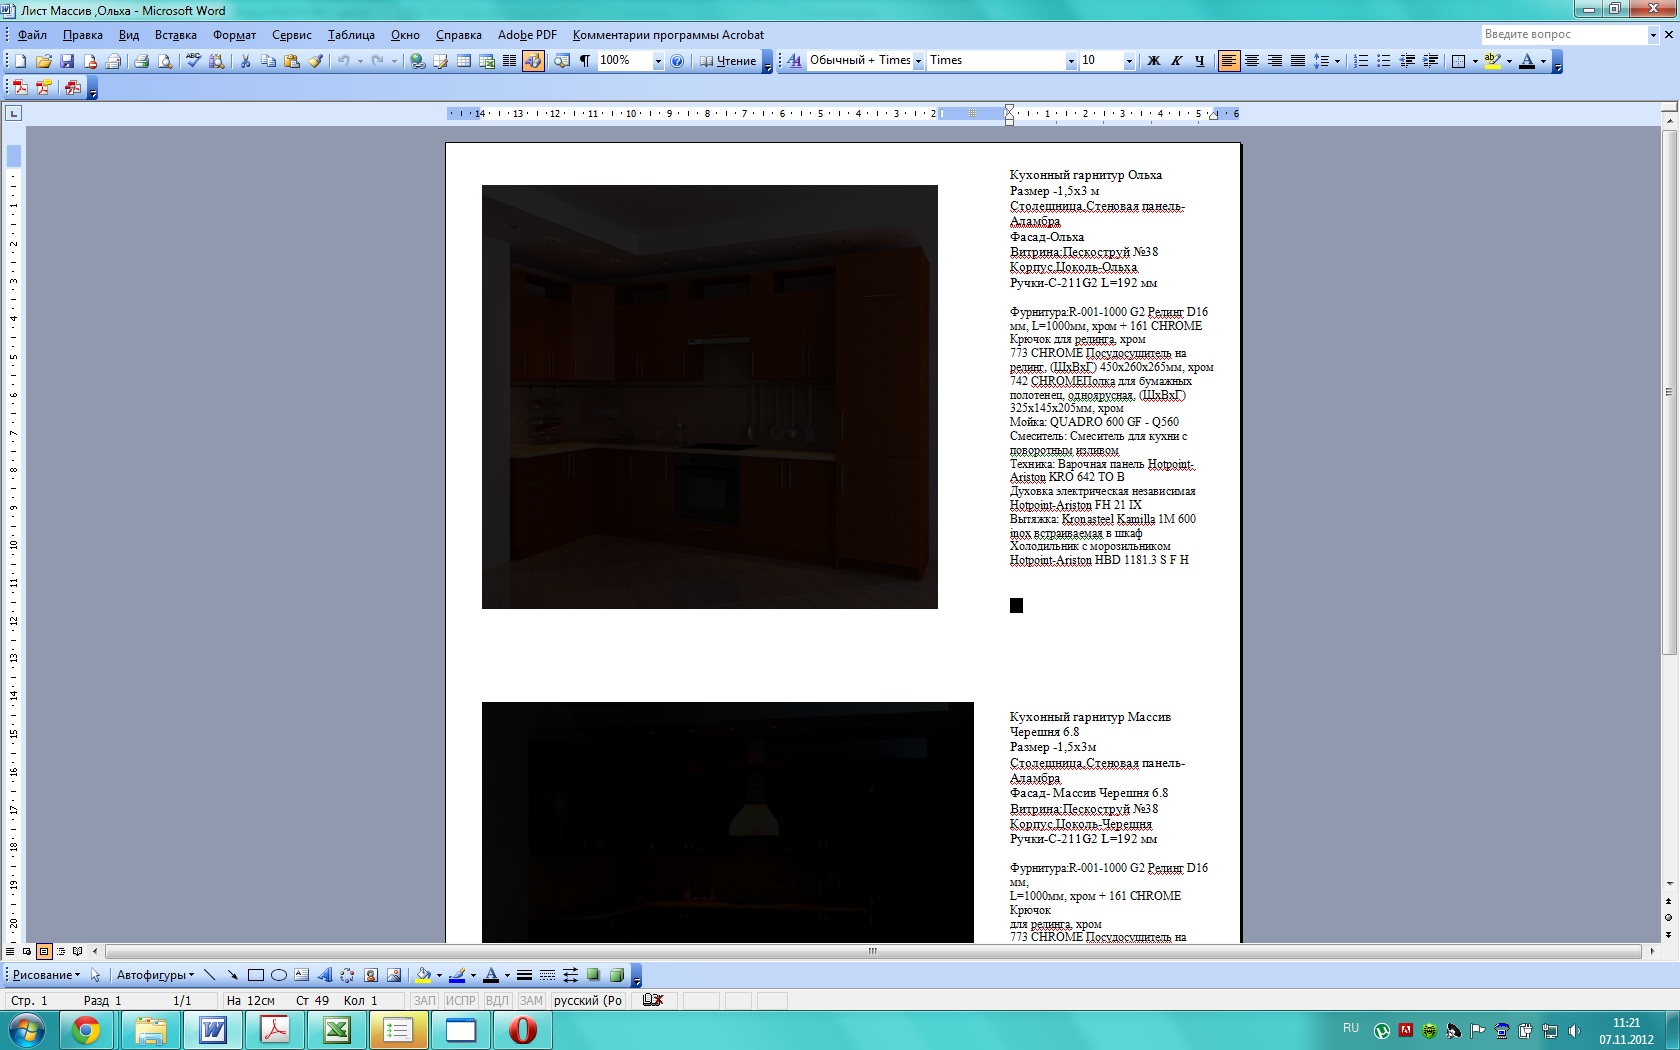Expand line spacing dropdown arrow
The width and height of the screenshot is (1680, 1050).
click(x=1337, y=61)
